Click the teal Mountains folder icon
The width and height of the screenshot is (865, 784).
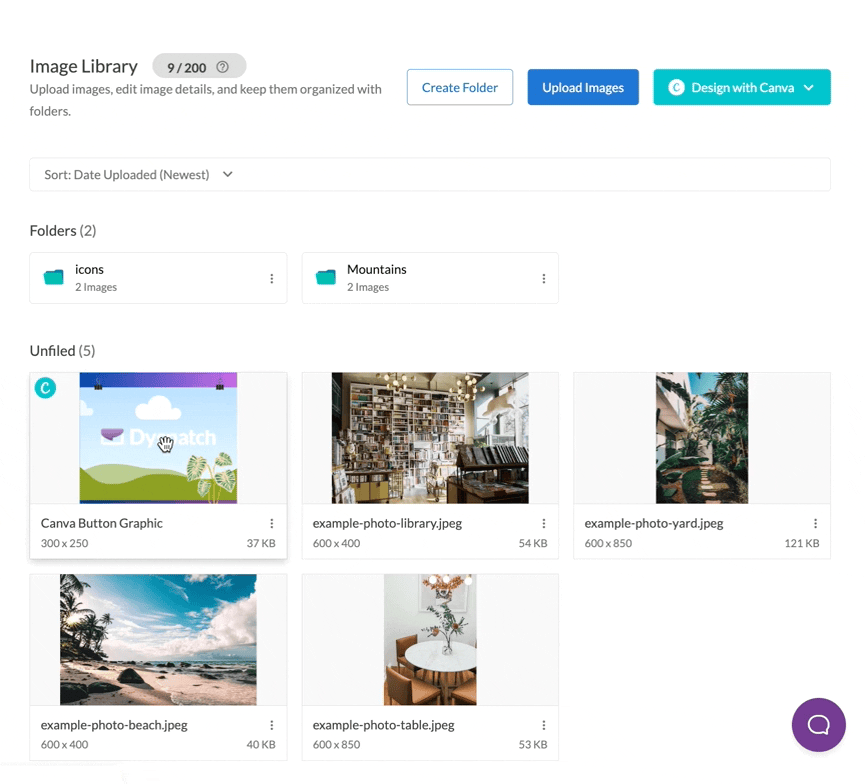(325, 277)
